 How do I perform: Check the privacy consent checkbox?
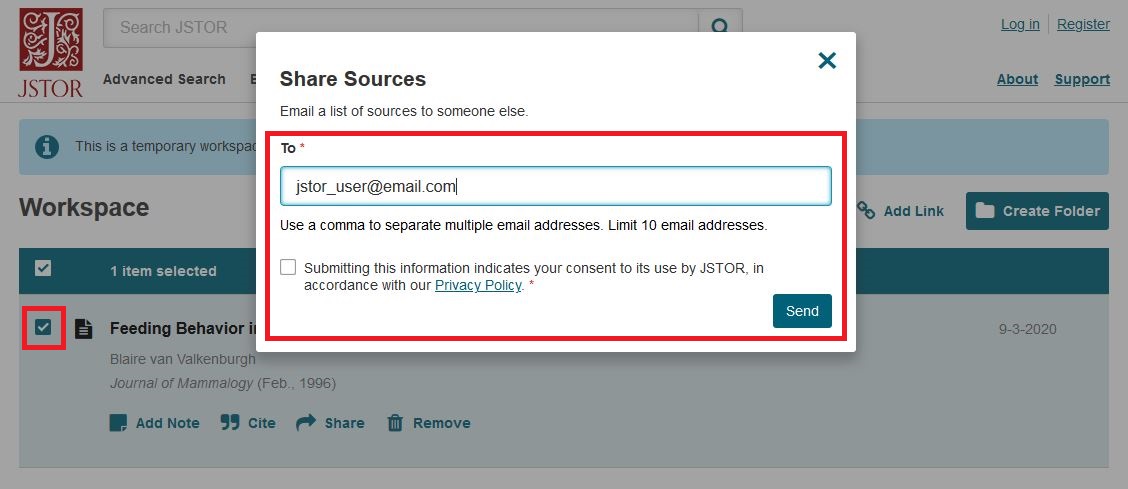[288, 268]
